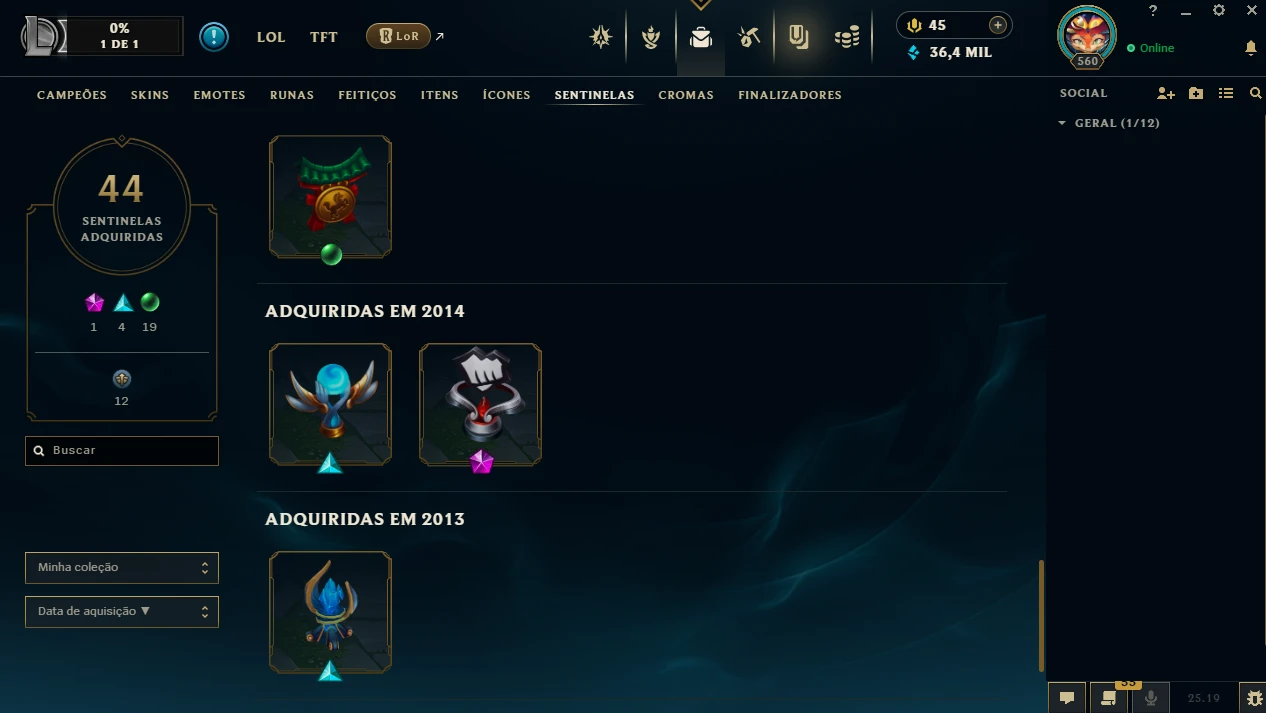Filter wards by pink gem rarity
The width and height of the screenshot is (1266, 713).
point(94,302)
